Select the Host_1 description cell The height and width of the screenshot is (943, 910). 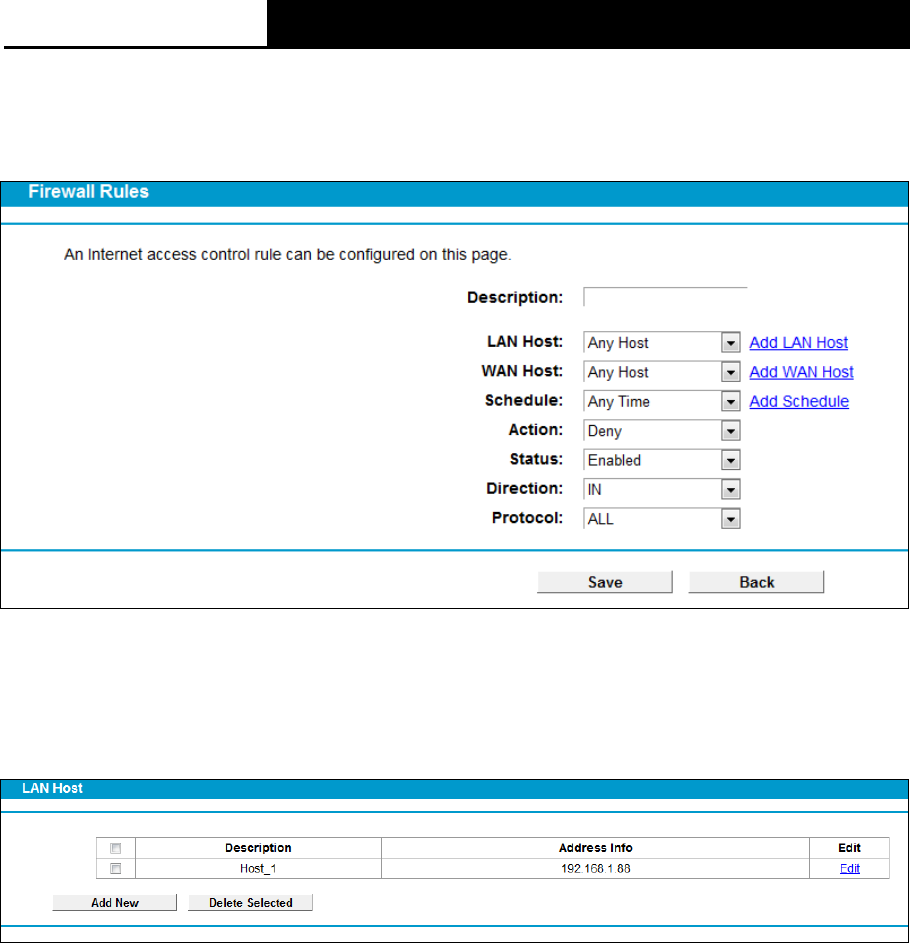(258, 868)
